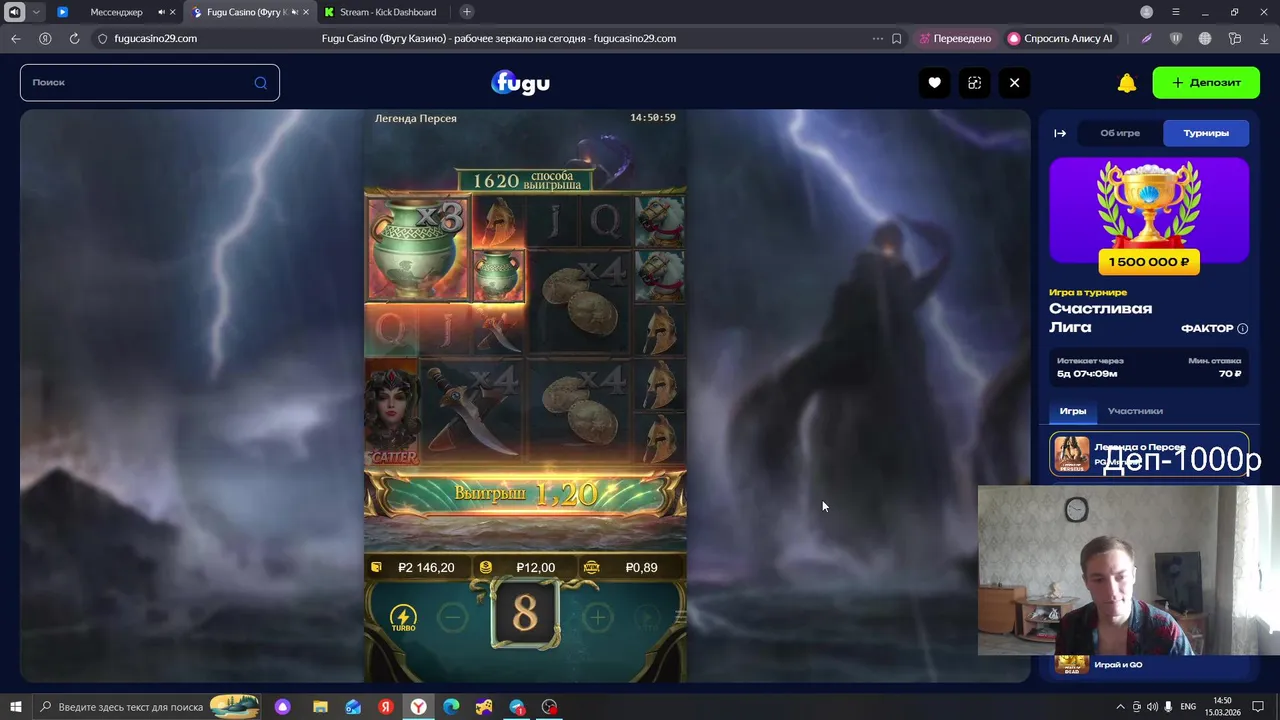Switch the ENG input language
This screenshot has height=720, width=1280.
(x=1188, y=707)
